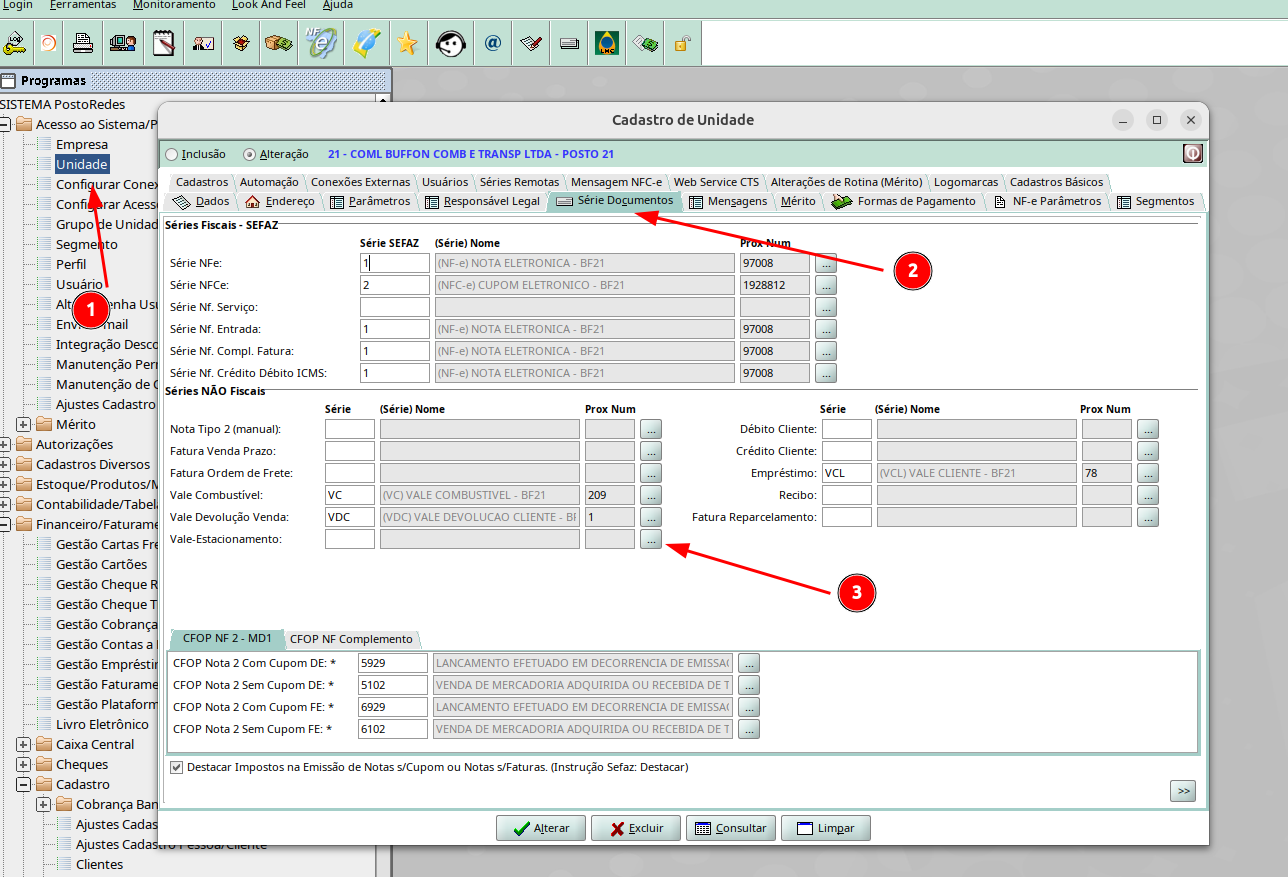
Task: Click the NF-e toolbar icon
Action: click(x=322, y=43)
